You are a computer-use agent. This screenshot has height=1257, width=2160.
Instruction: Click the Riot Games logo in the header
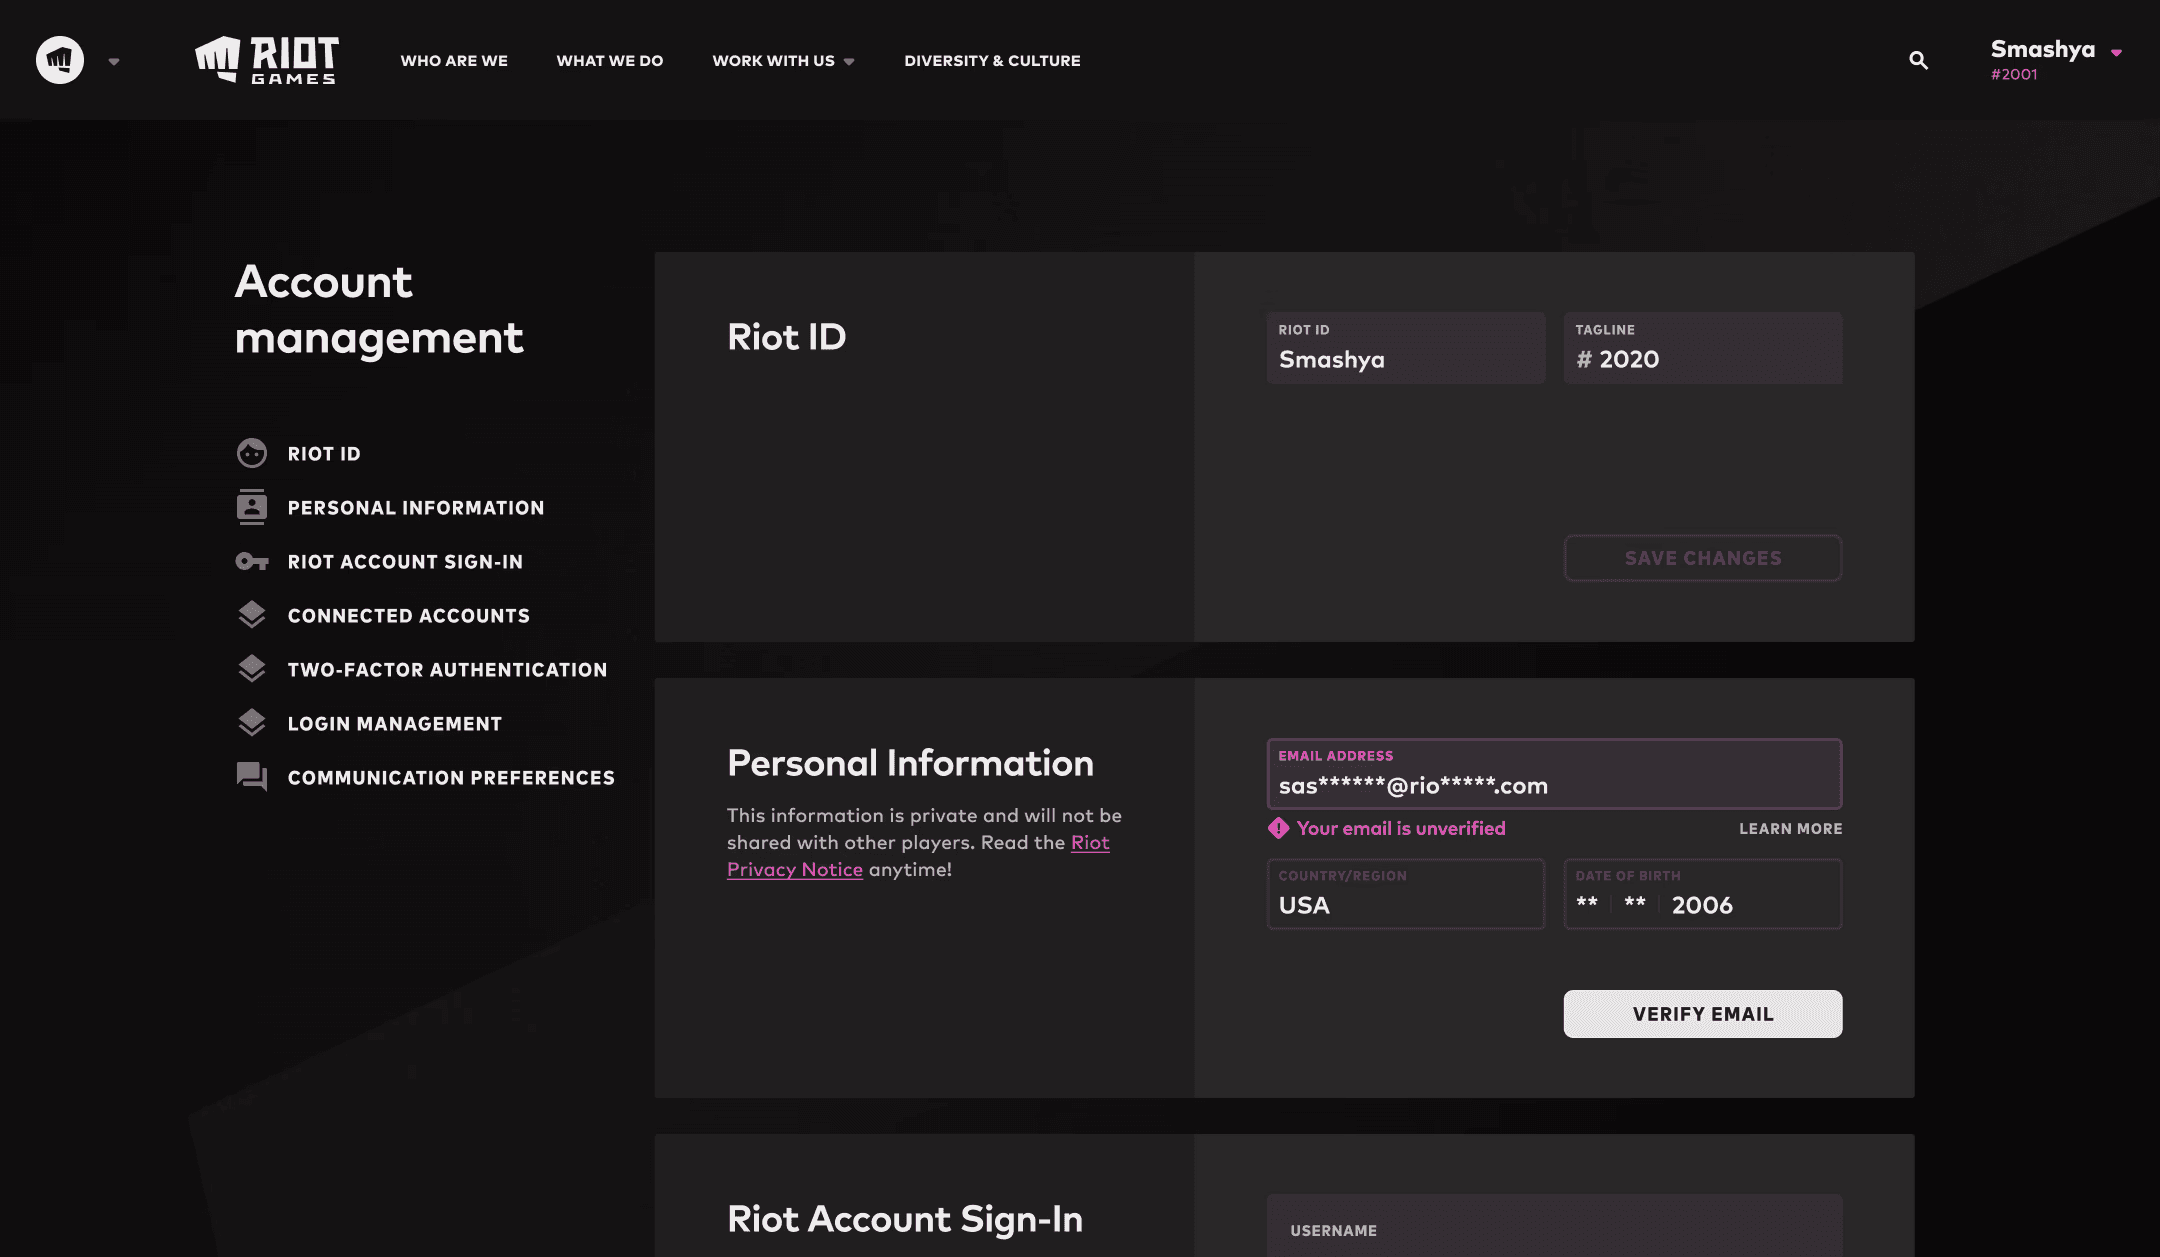tap(266, 60)
